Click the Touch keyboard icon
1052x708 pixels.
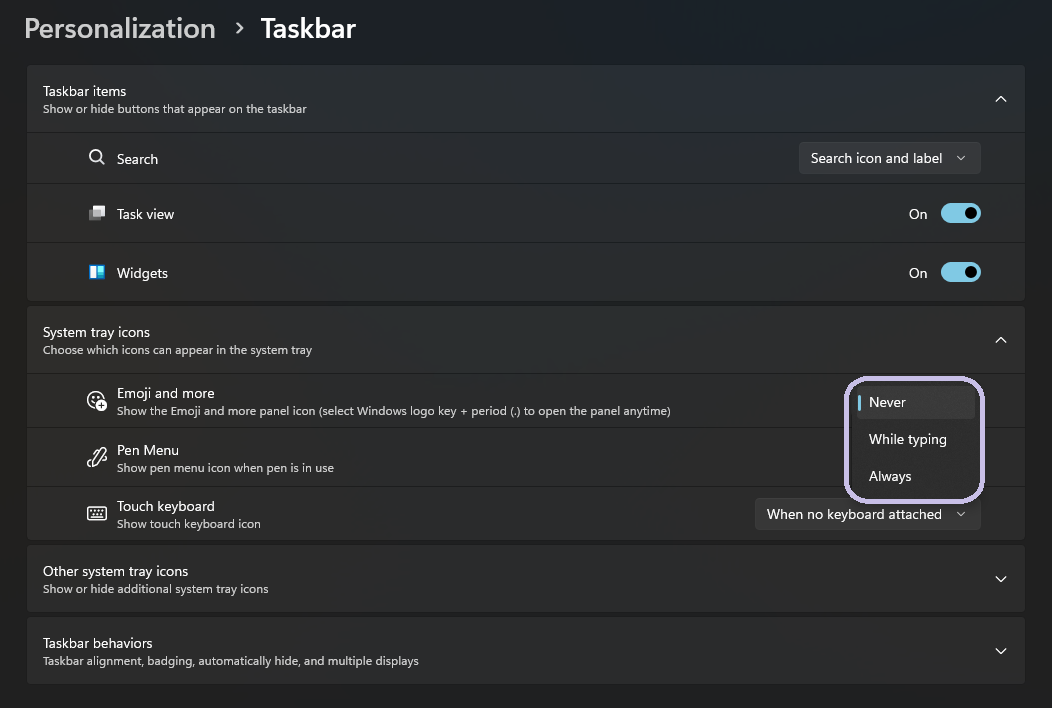[96, 513]
